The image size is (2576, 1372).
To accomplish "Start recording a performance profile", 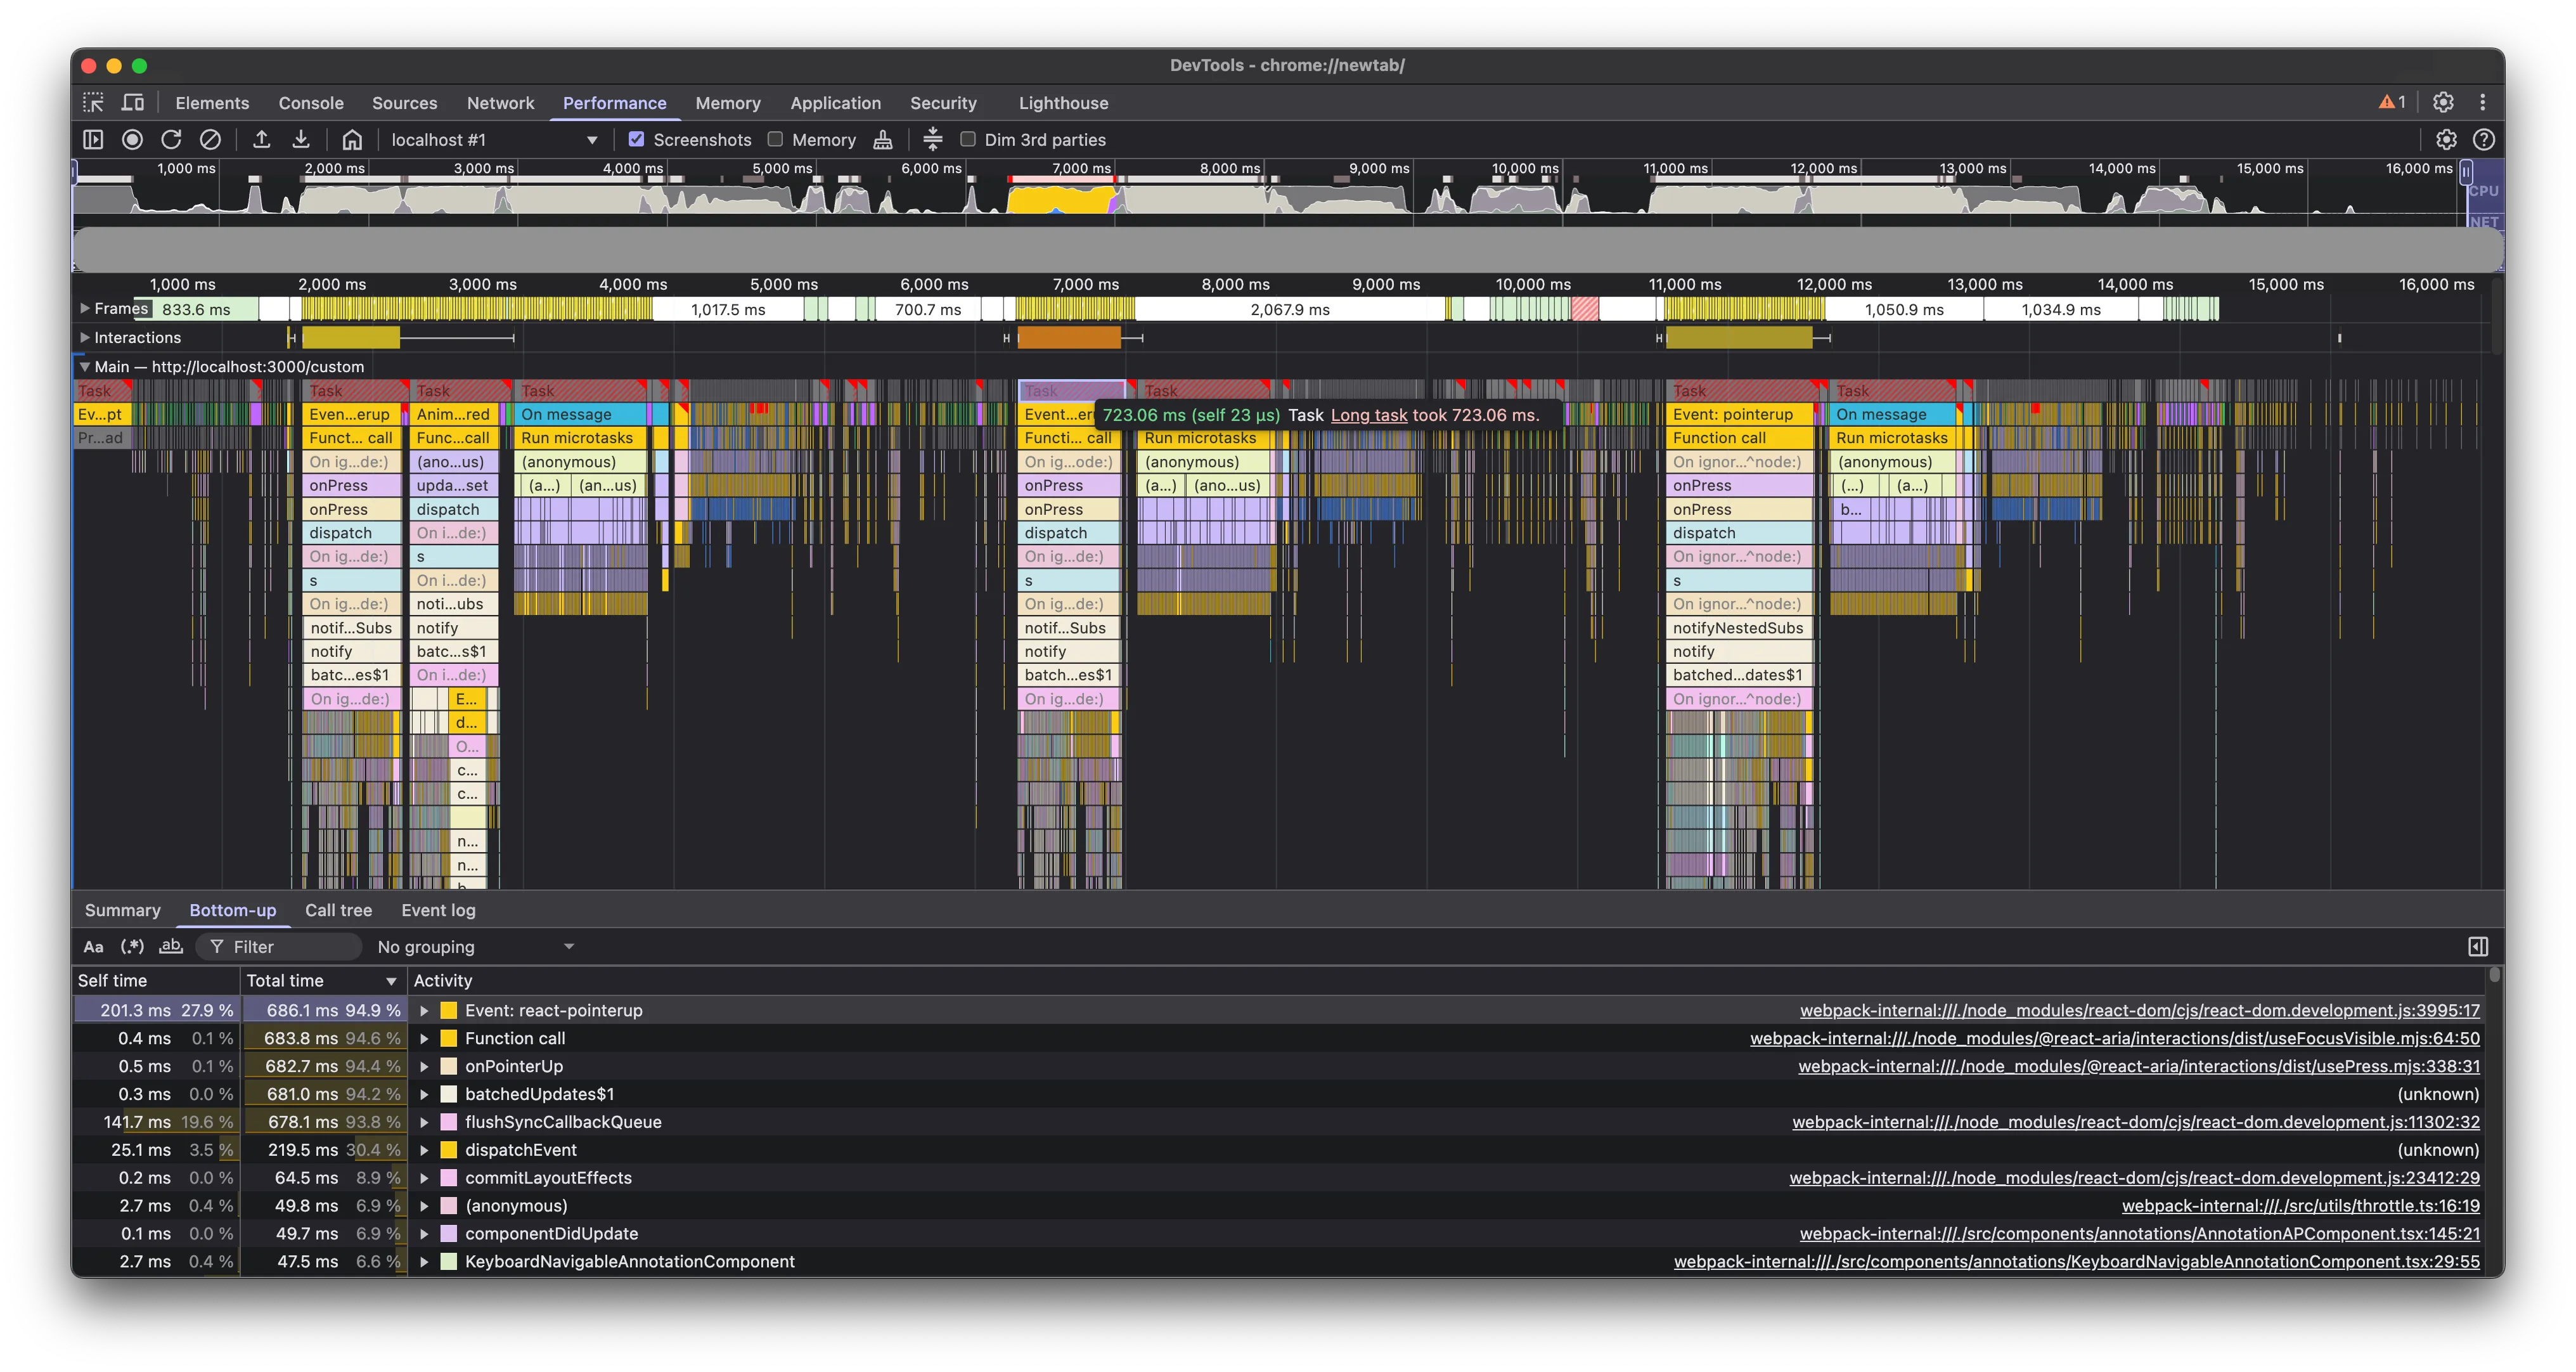I will click(132, 140).
